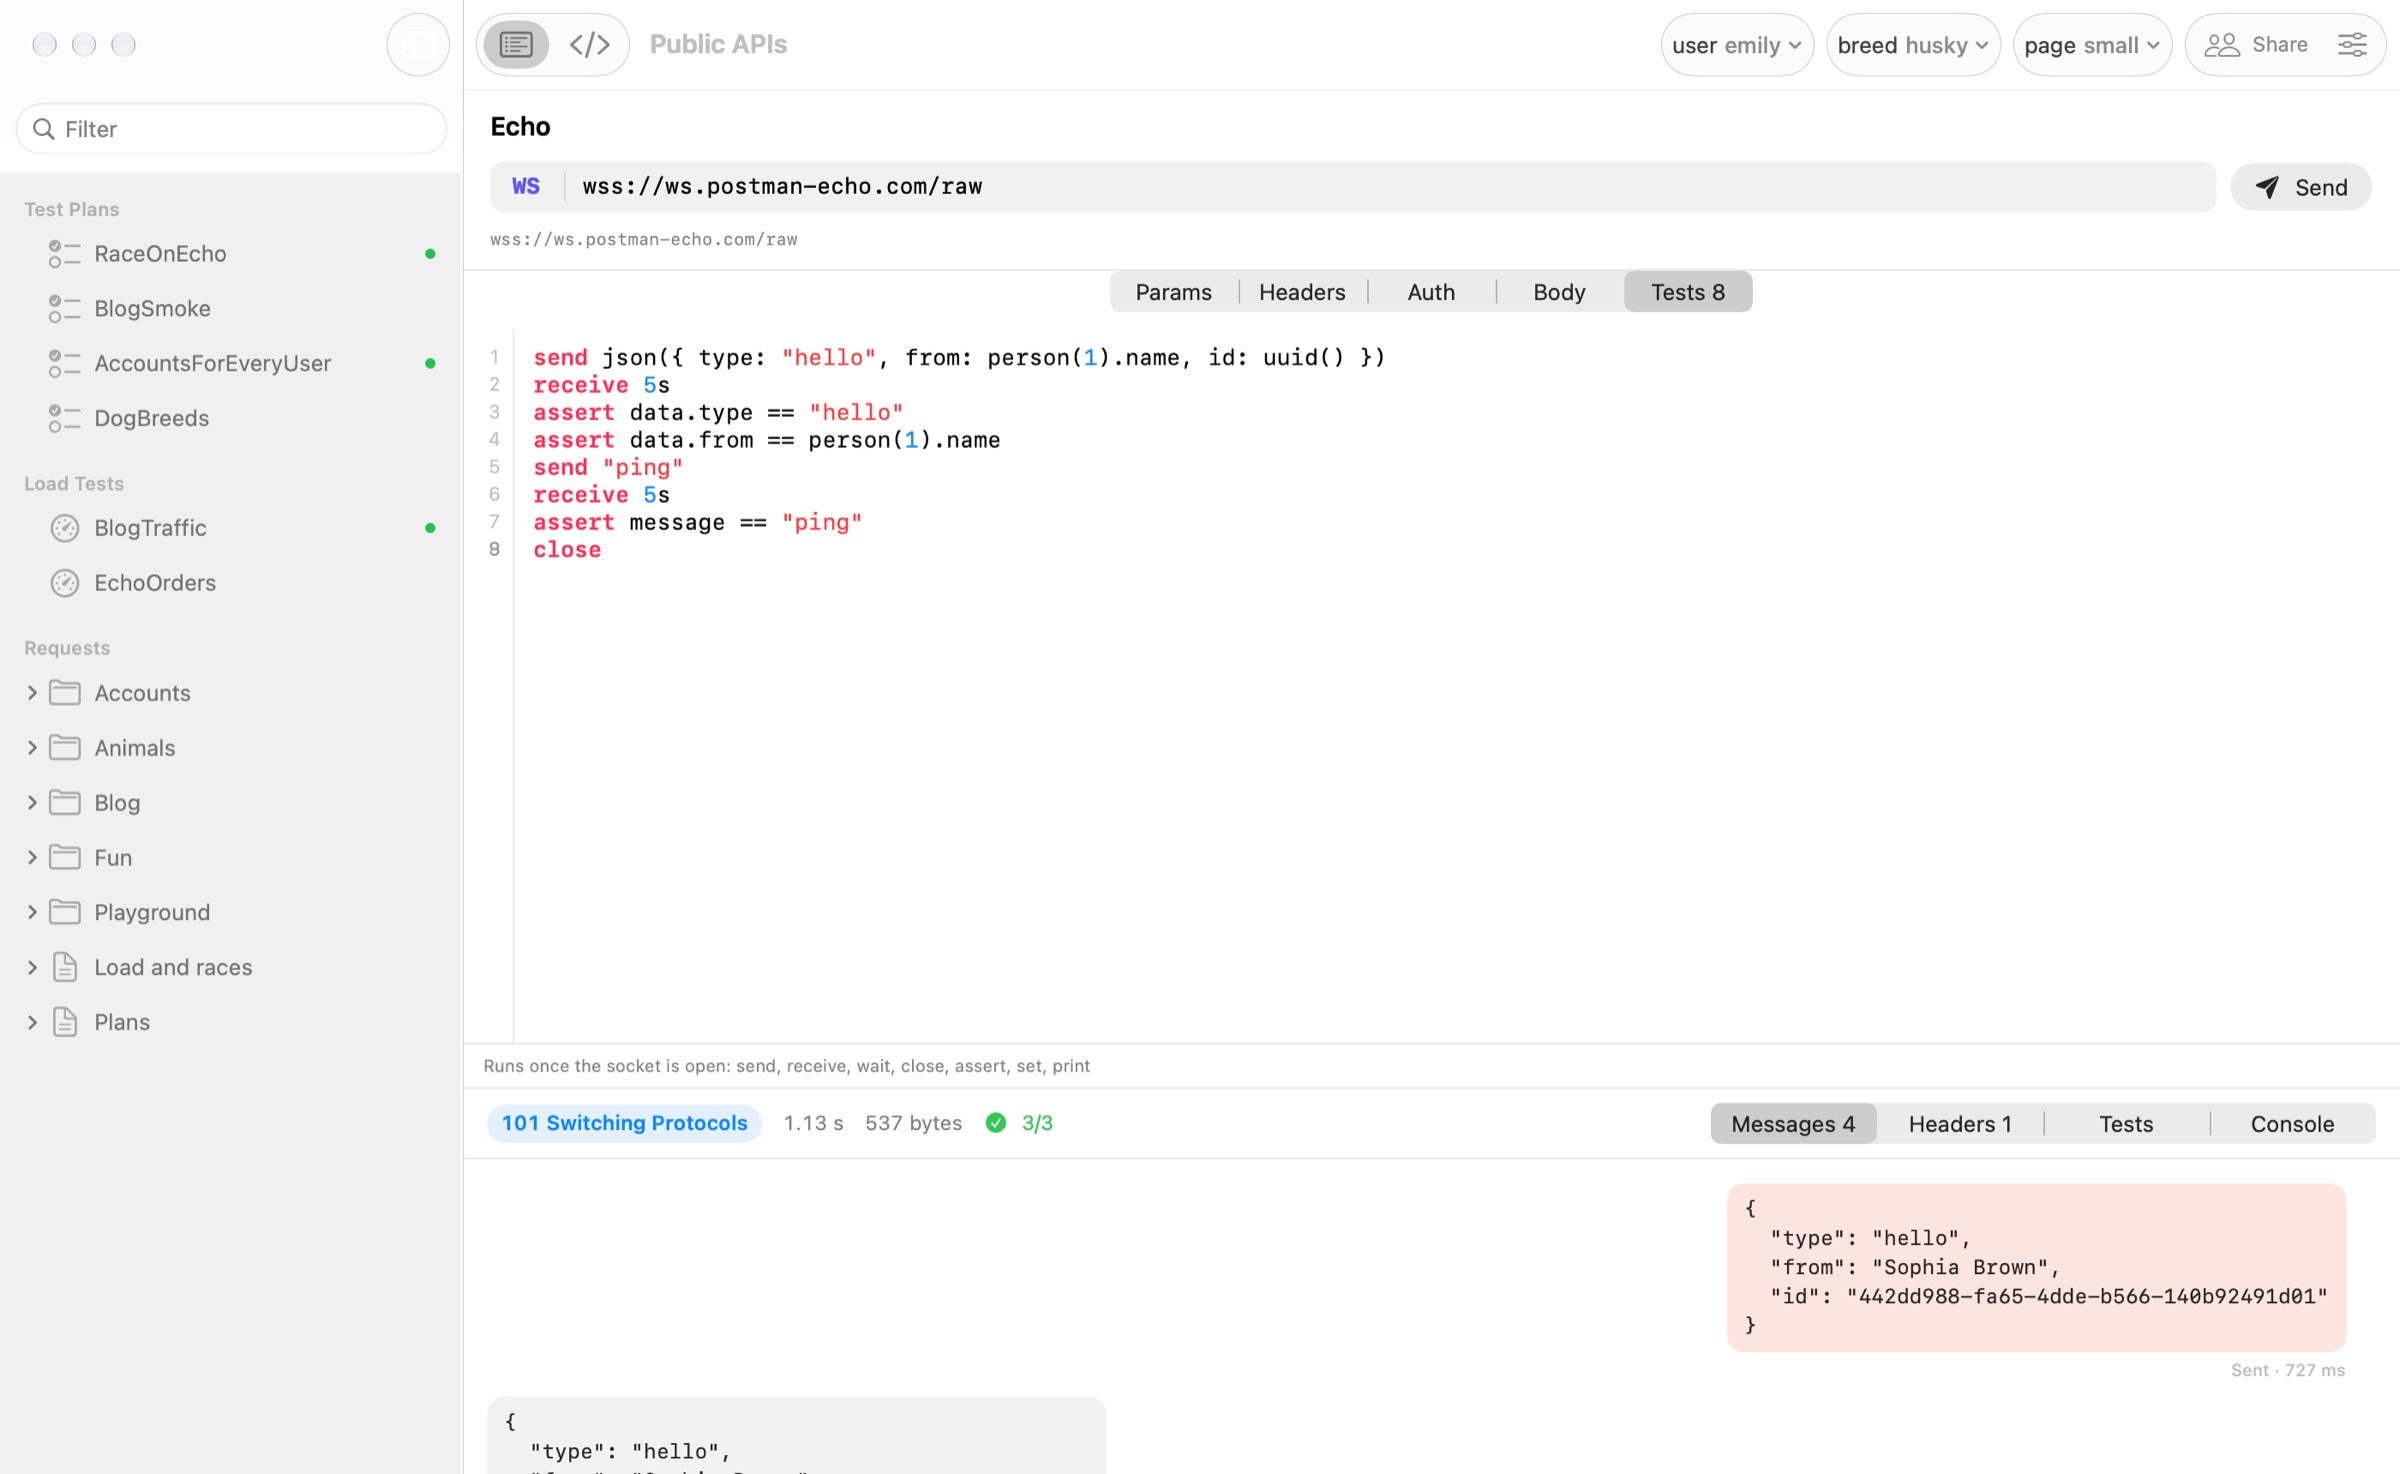The image size is (2400, 1474).
Task: Click the magnifier icon in Filter
Action: tap(43, 129)
